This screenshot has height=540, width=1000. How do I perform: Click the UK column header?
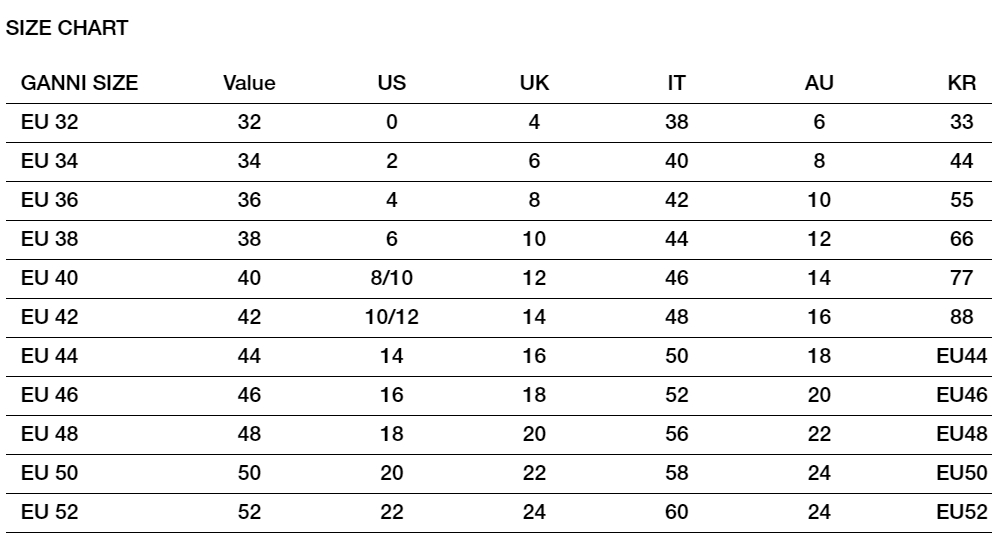pyautogui.click(x=534, y=83)
